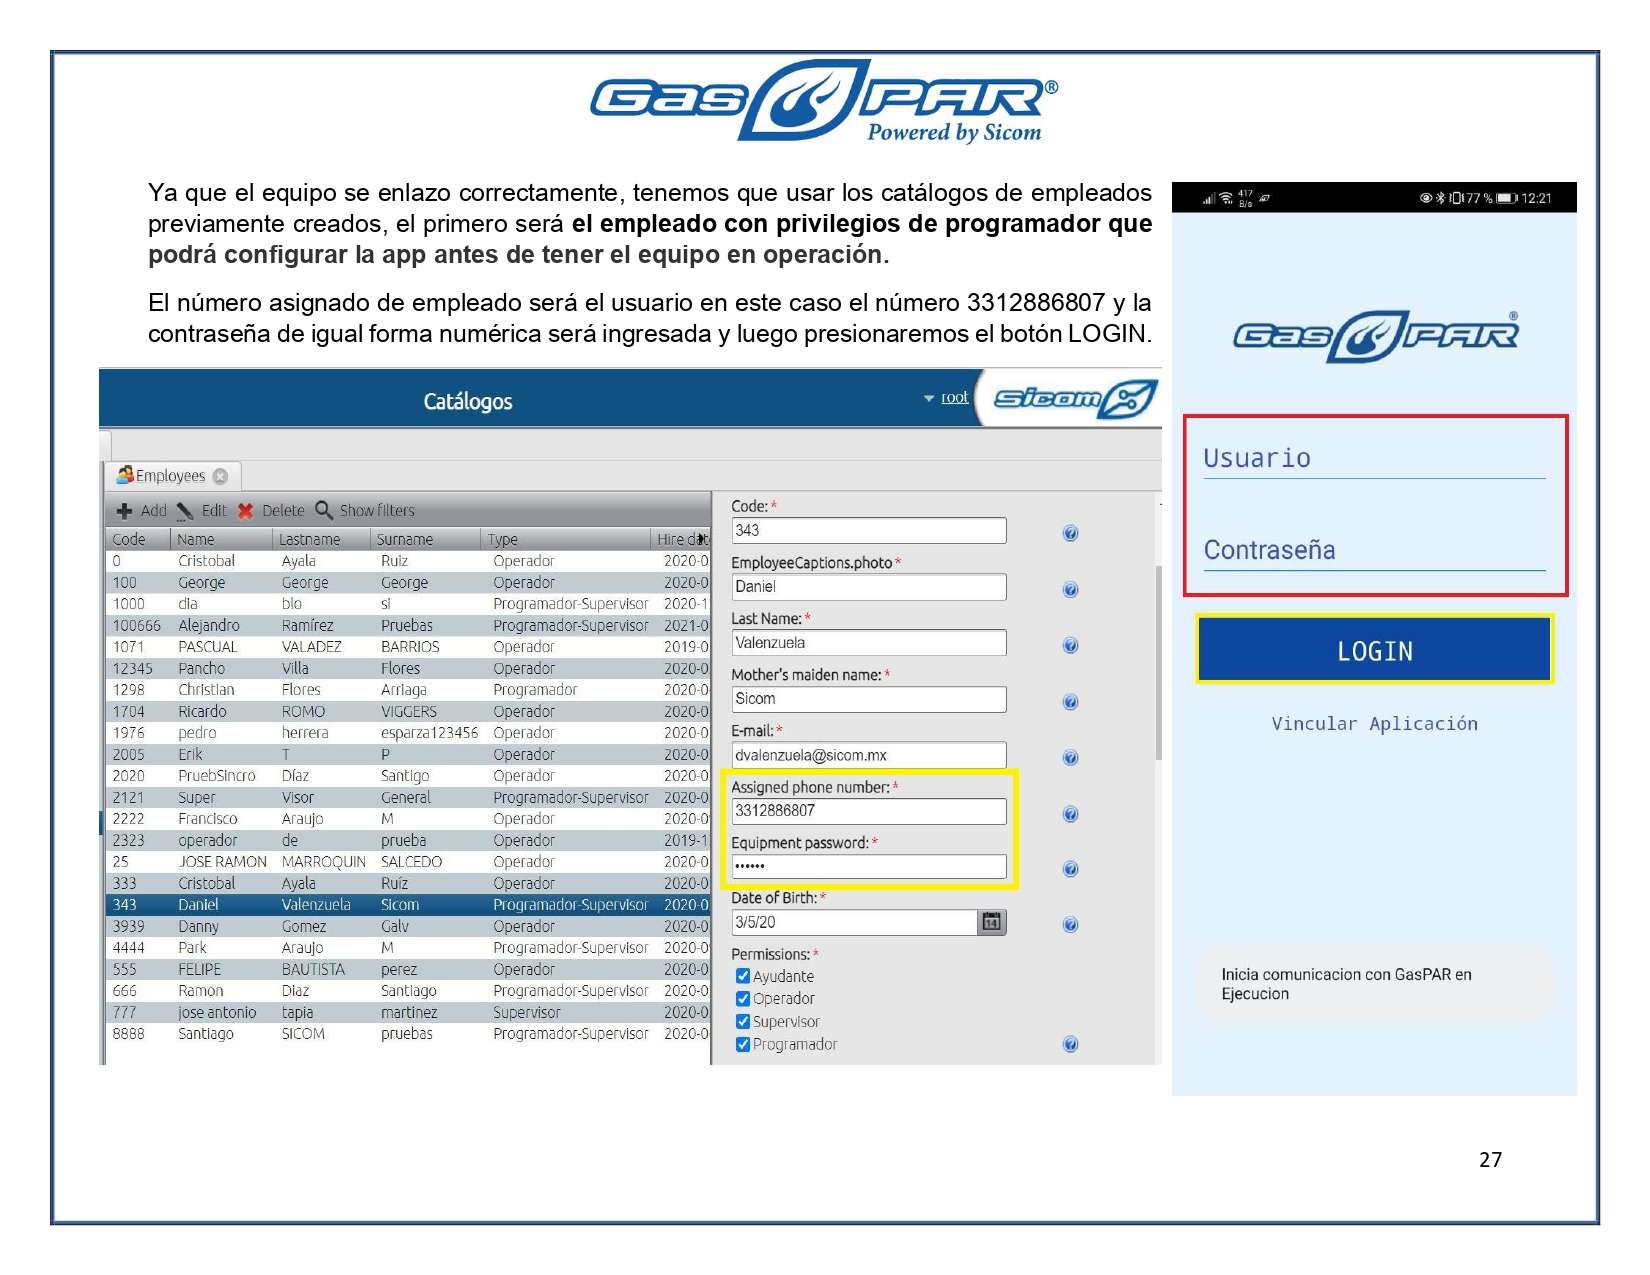Click the GasPAR Powered by Sicom logo

824,101
